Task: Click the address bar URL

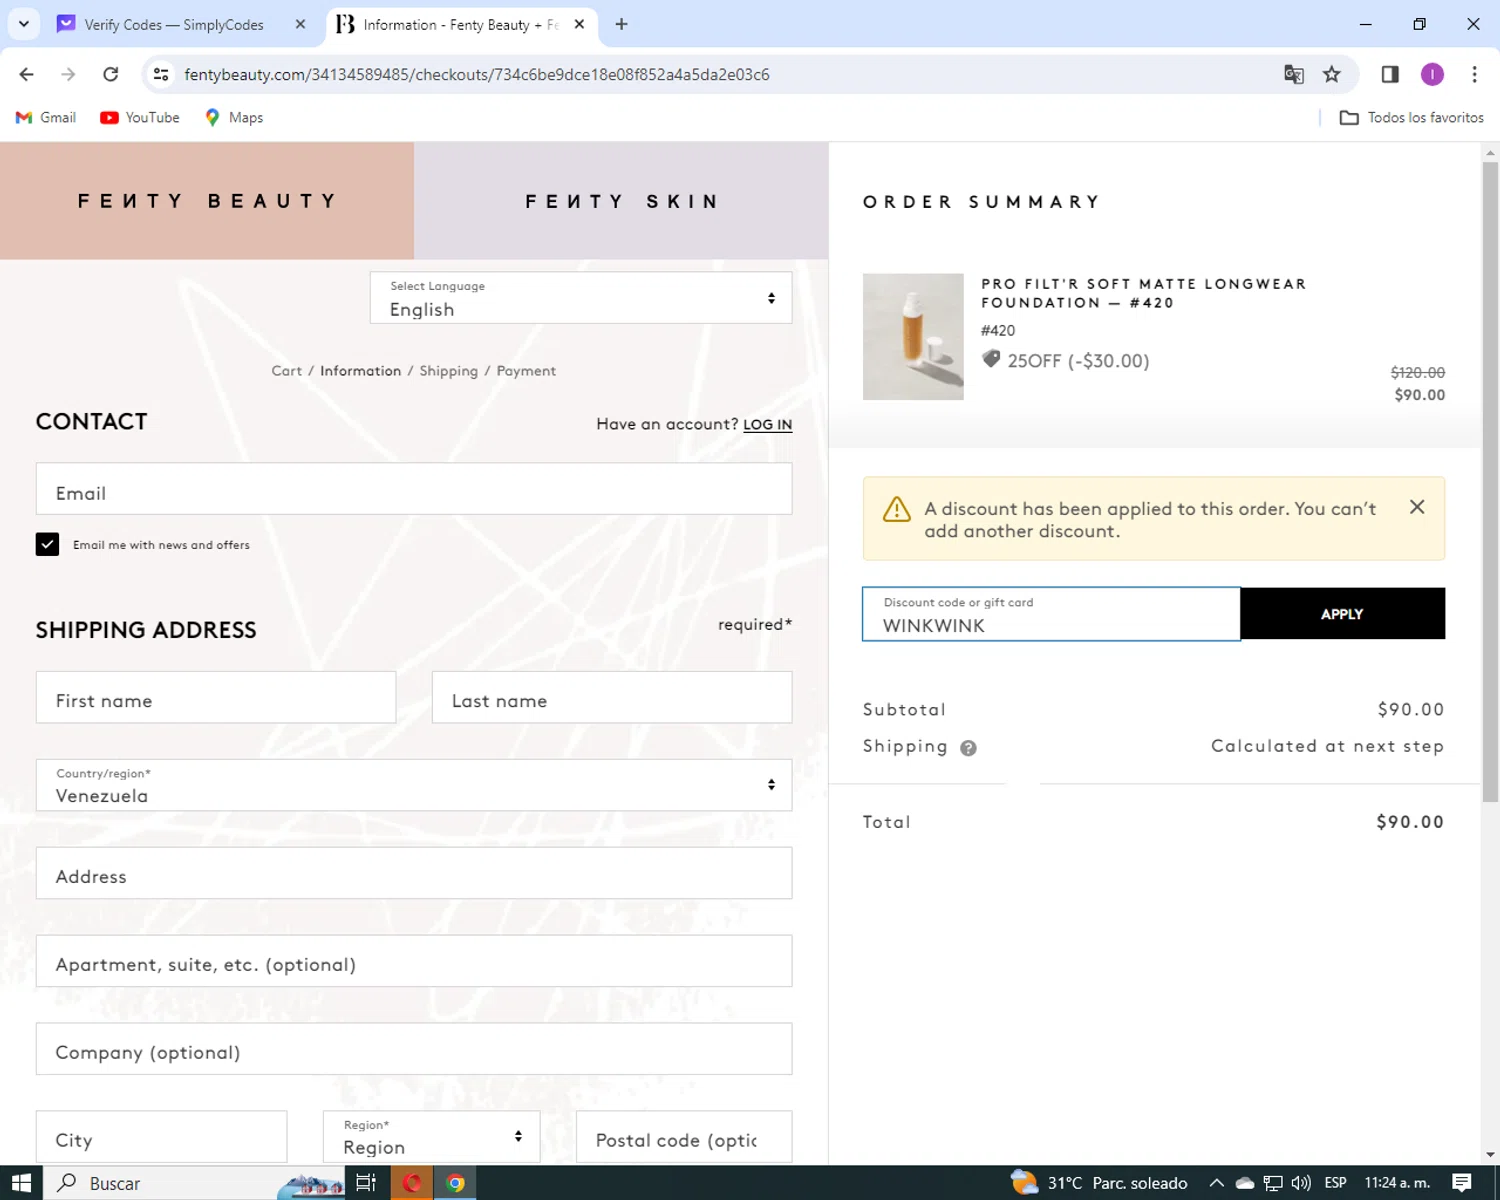Action: tap(476, 74)
